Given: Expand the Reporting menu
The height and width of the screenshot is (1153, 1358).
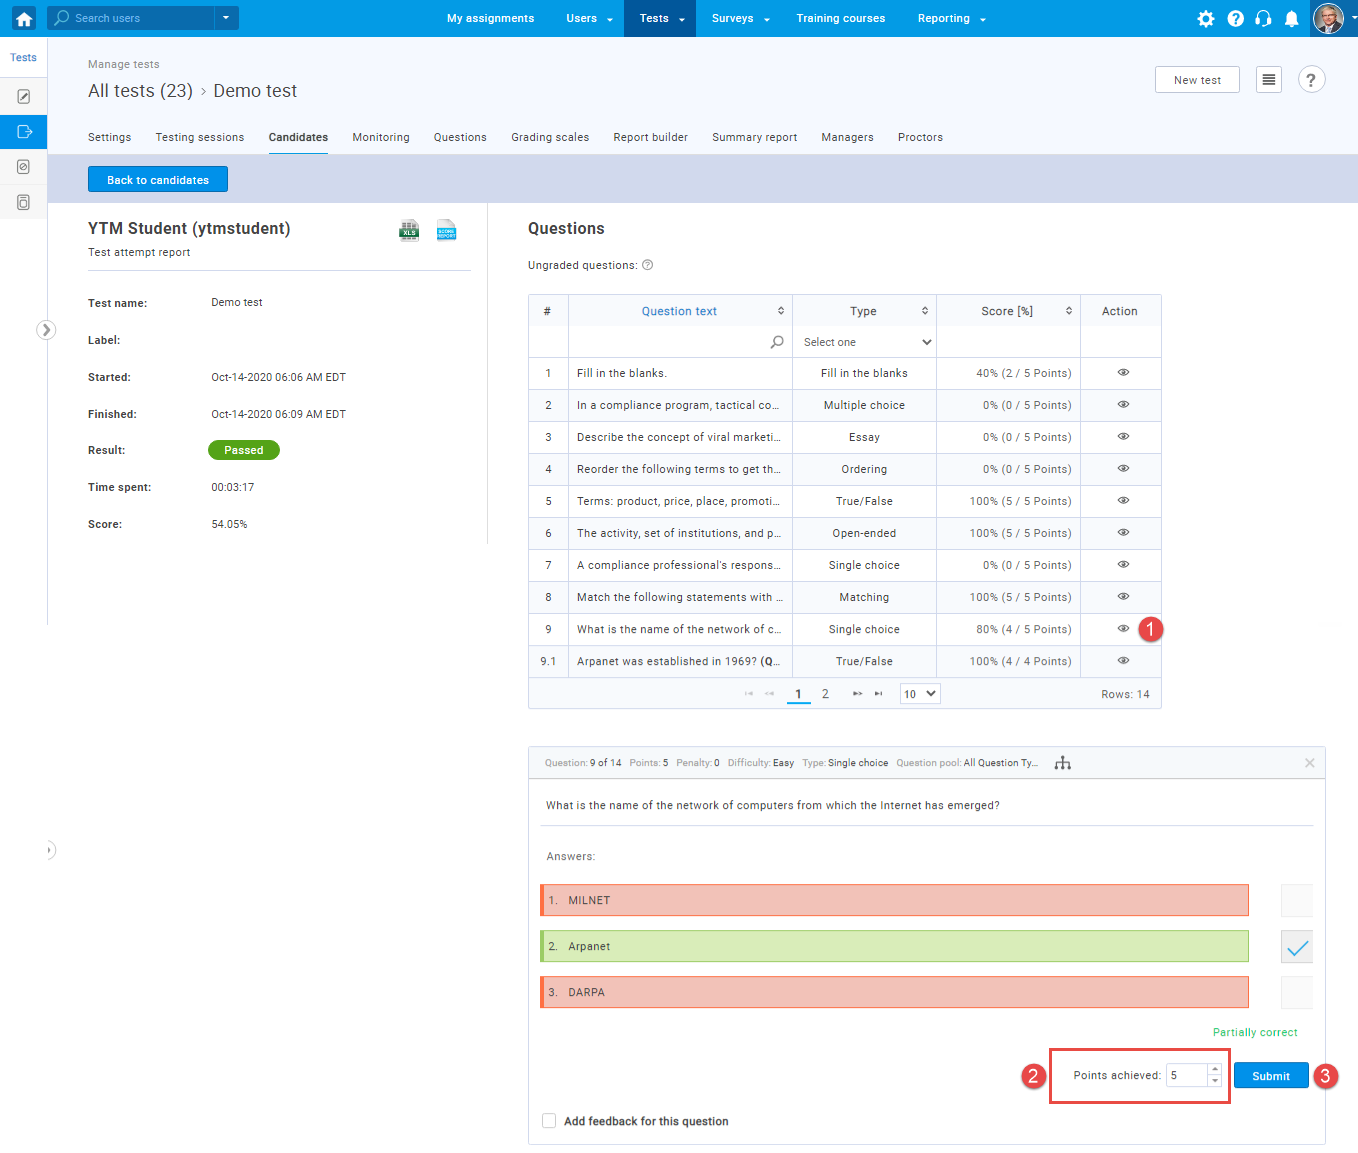Looking at the screenshot, I should click(951, 18).
